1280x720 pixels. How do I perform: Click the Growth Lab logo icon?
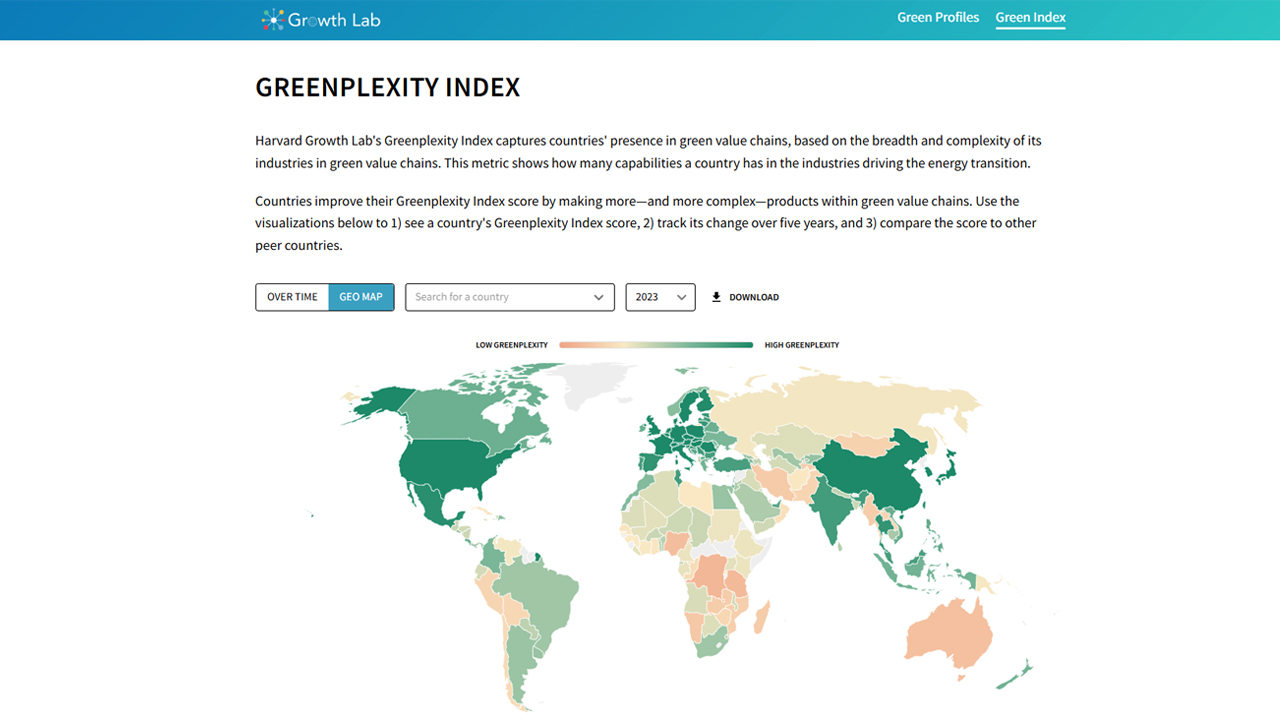(272, 19)
